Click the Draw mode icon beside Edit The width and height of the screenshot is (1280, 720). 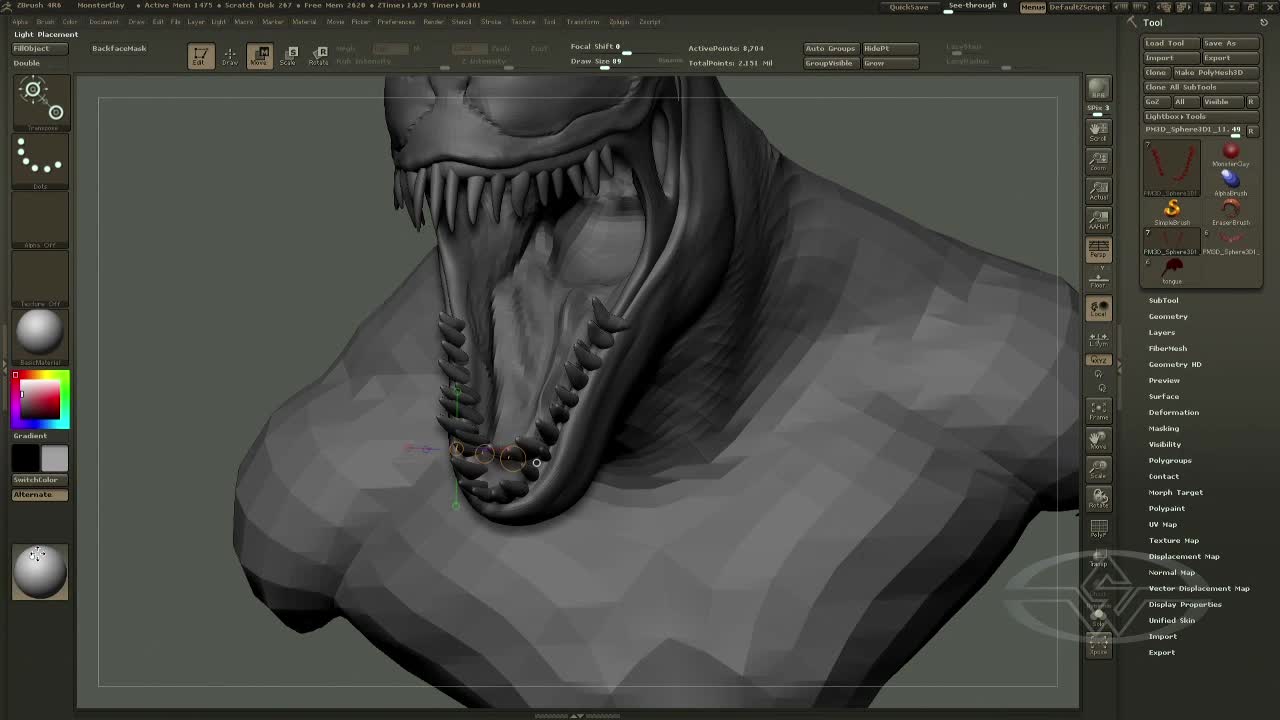(x=229, y=57)
